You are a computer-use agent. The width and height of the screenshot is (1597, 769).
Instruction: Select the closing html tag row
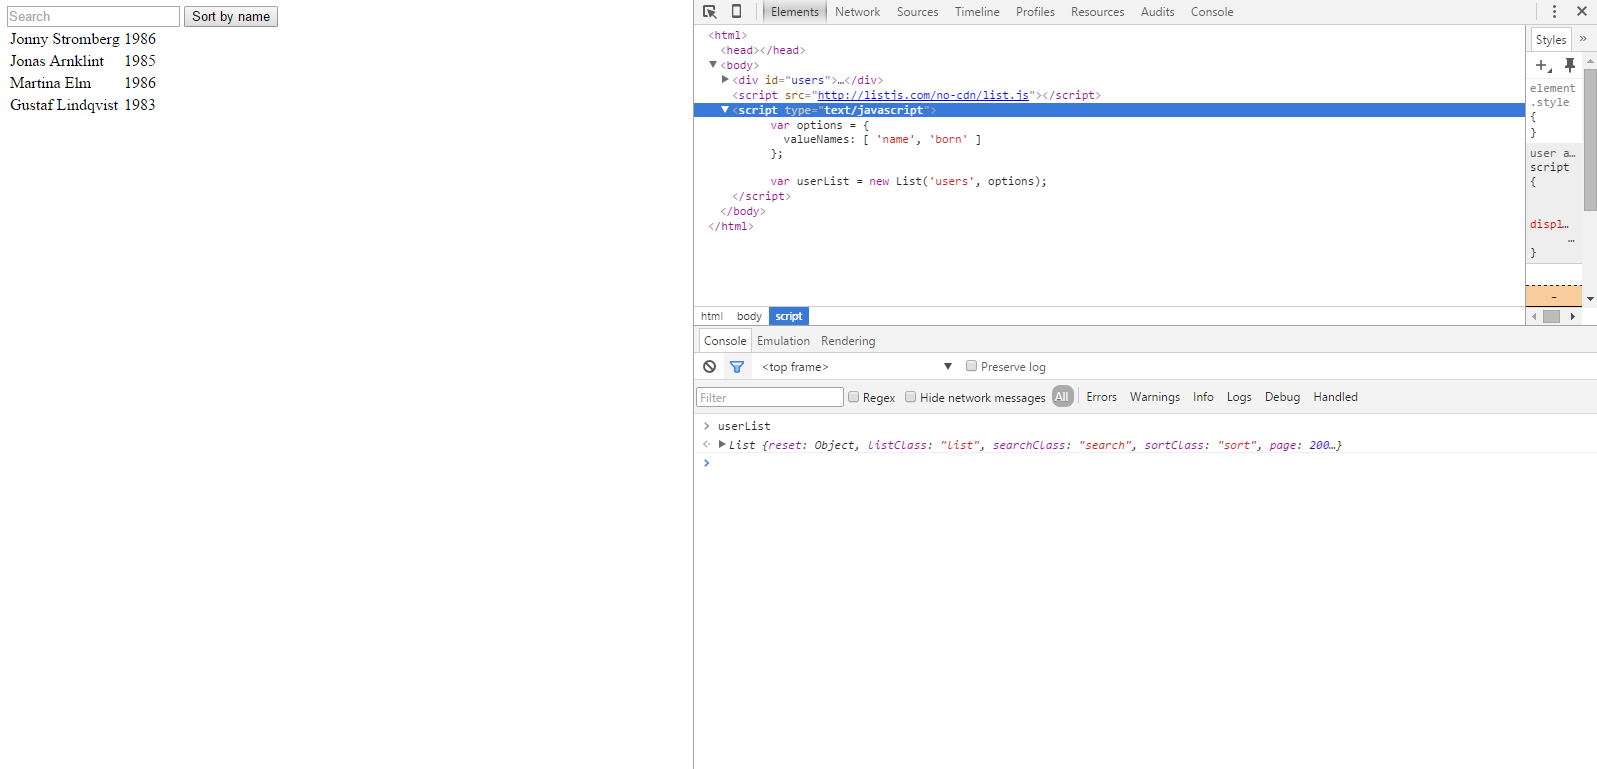click(x=731, y=226)
